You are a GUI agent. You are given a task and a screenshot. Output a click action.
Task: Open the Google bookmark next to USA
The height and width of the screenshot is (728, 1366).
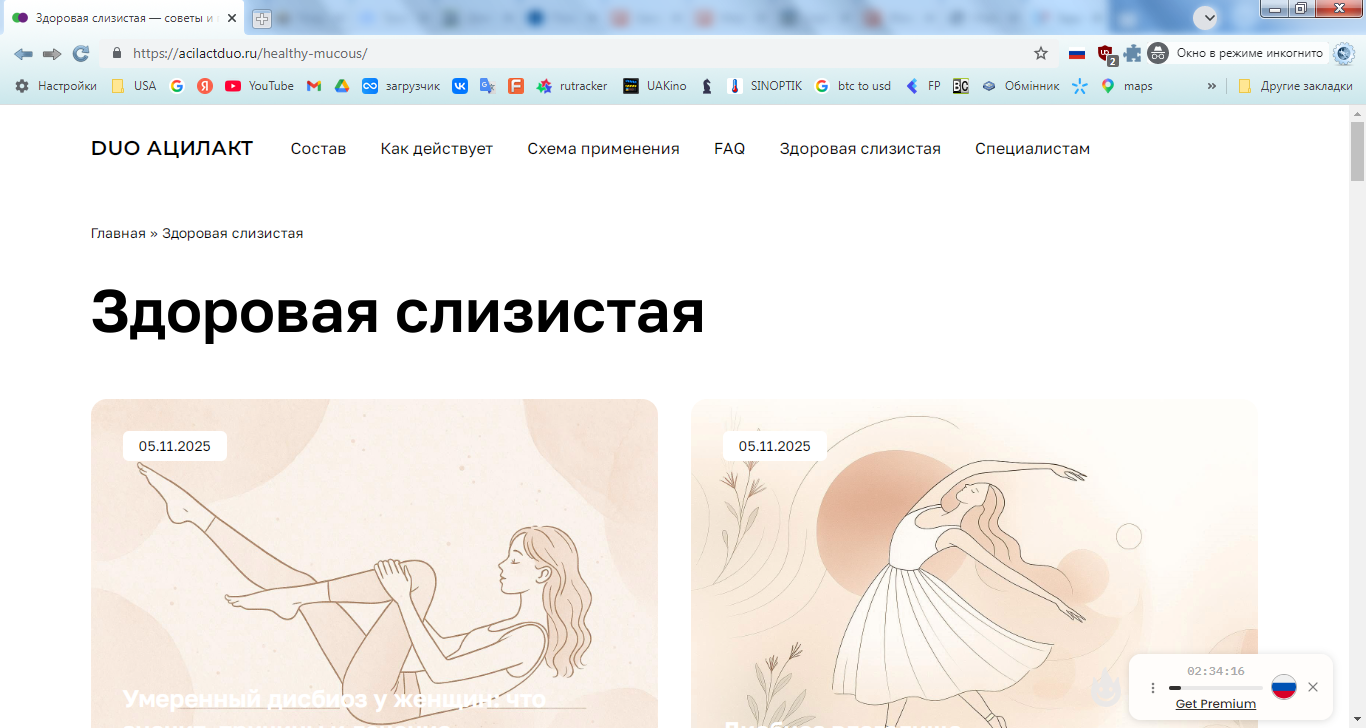tap(177, 86)
